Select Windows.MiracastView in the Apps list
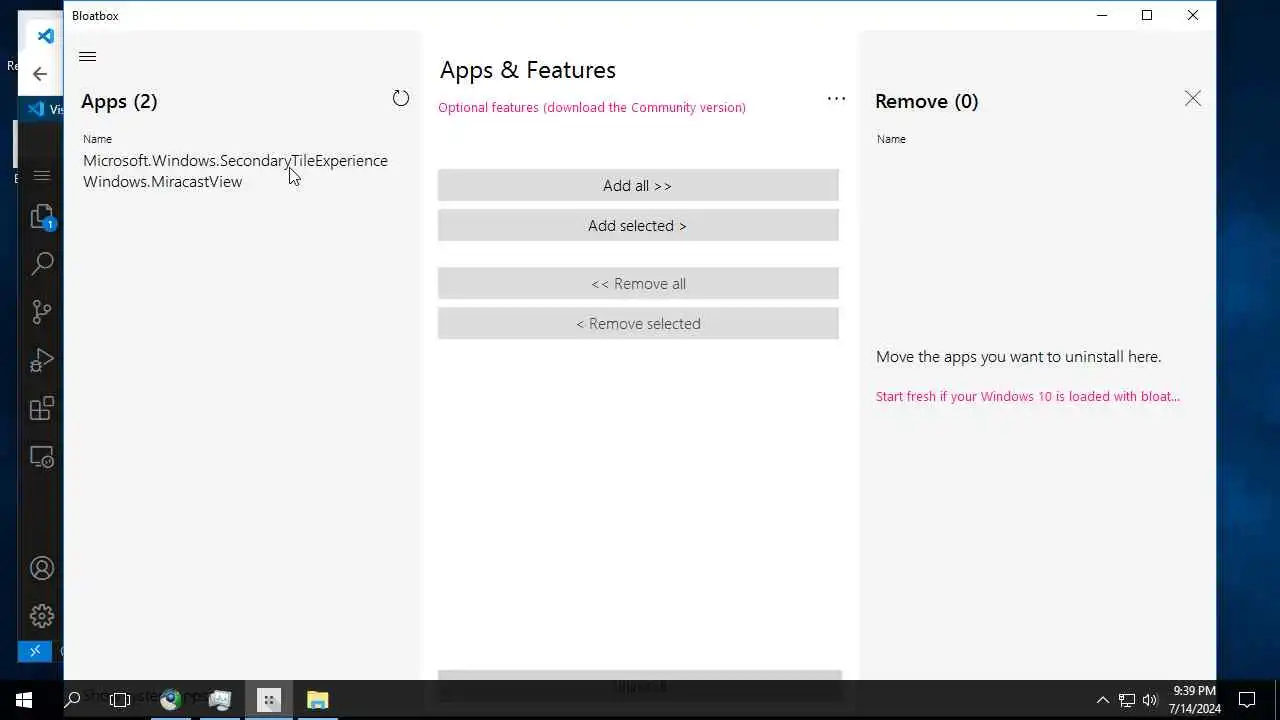 pos(162,182)
